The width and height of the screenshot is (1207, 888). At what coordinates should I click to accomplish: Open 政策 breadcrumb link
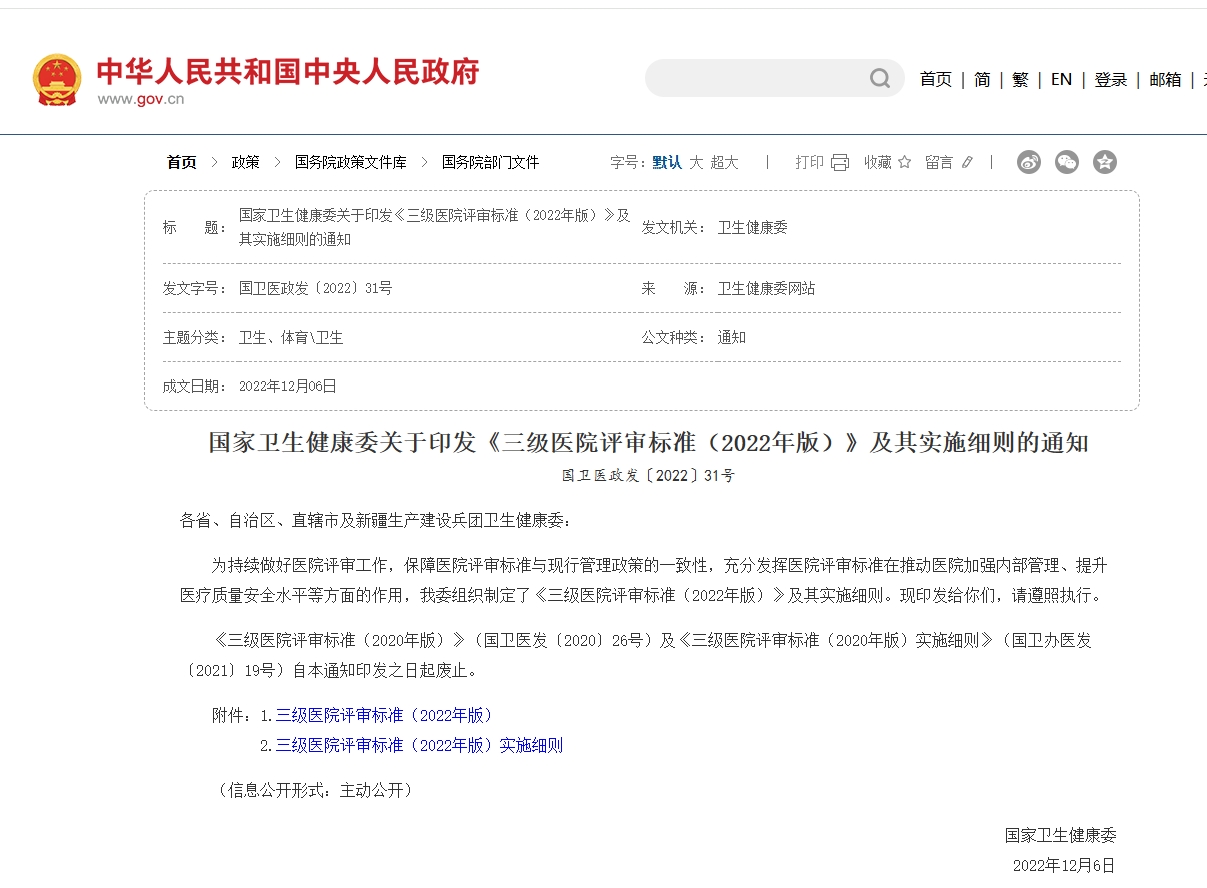coord(245,162)
